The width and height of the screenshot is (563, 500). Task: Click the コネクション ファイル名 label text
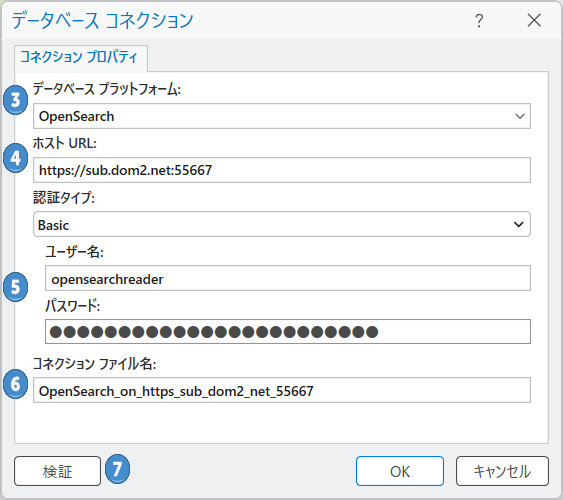(x=94, y=364)
